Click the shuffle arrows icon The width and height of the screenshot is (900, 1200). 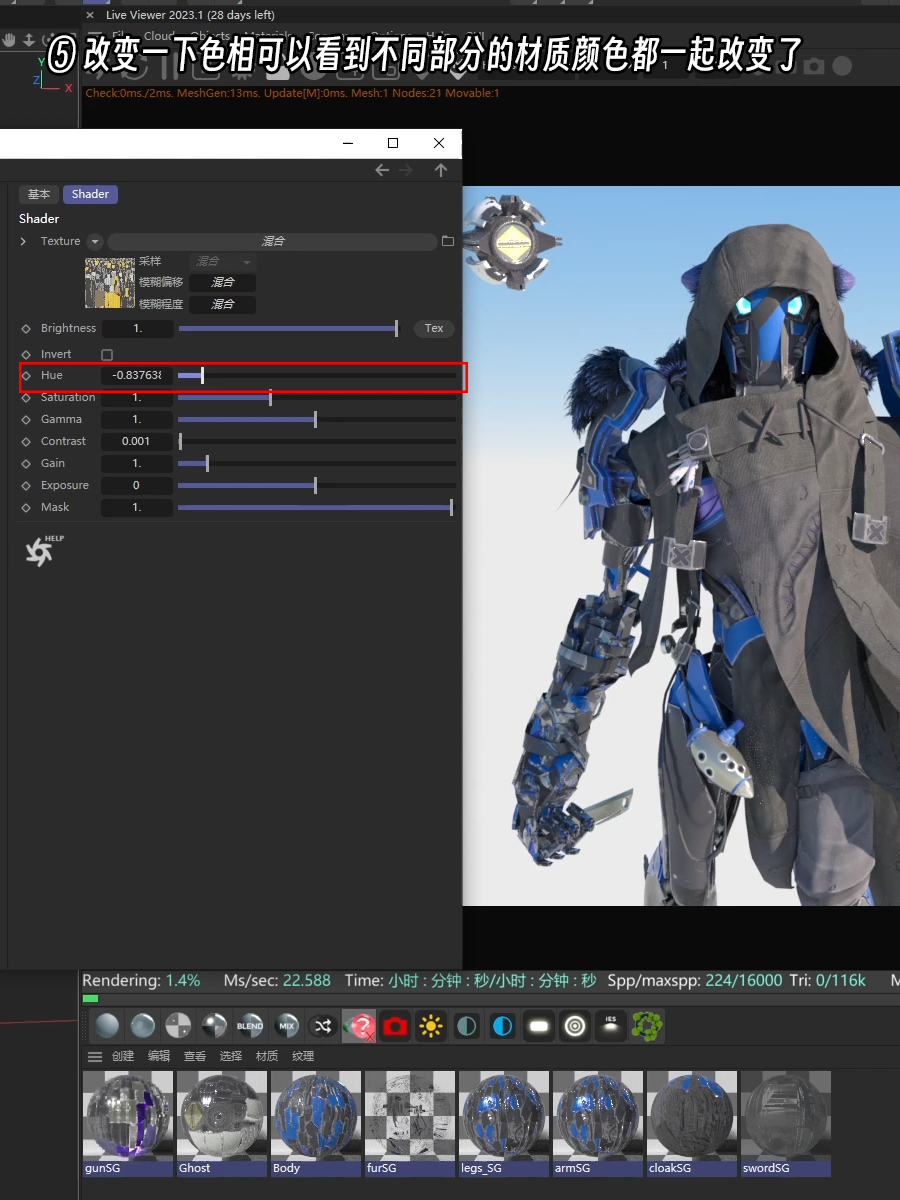click(x=322, y=1026)
